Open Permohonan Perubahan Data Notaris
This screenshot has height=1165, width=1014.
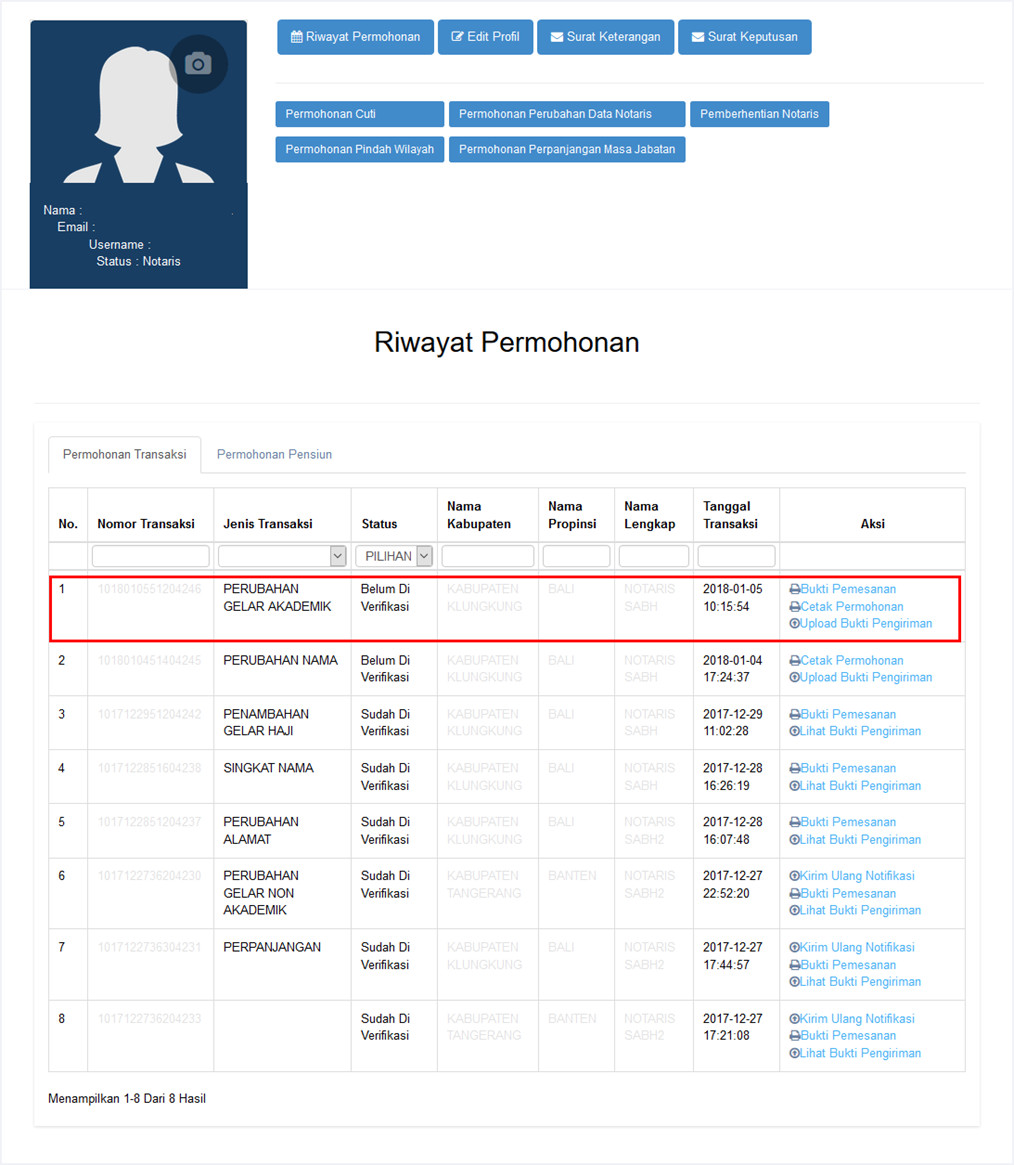point(566,114)
